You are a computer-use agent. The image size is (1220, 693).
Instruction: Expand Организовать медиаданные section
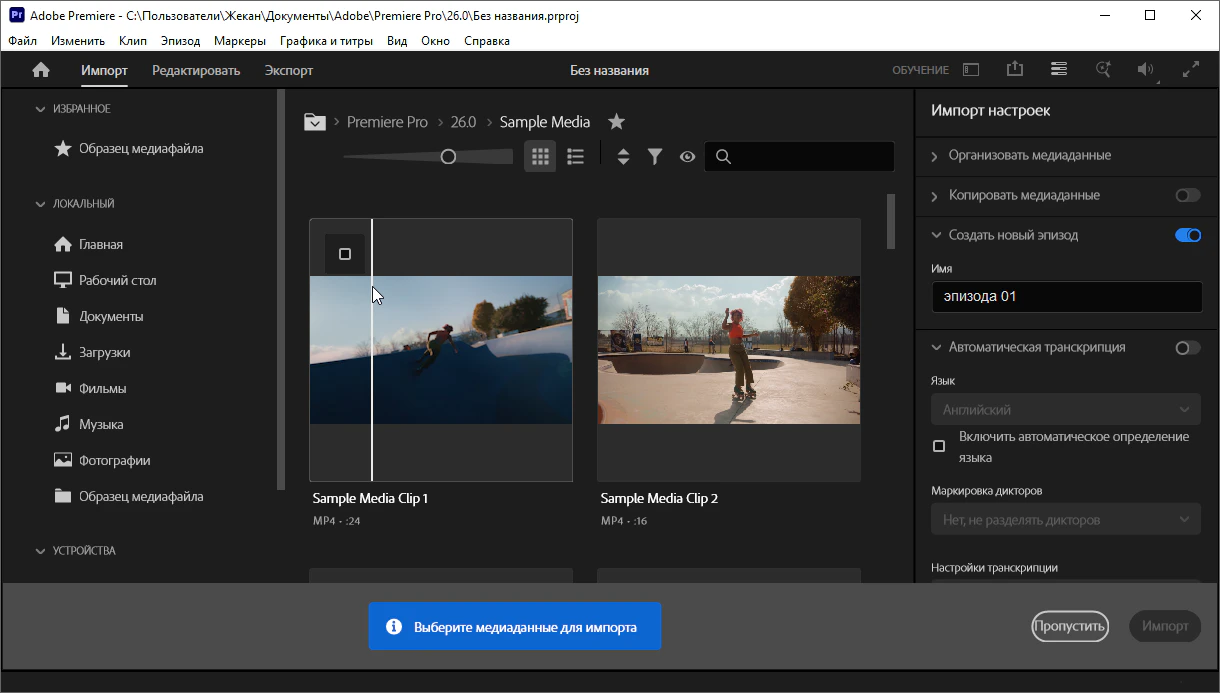coord(1029,155)
